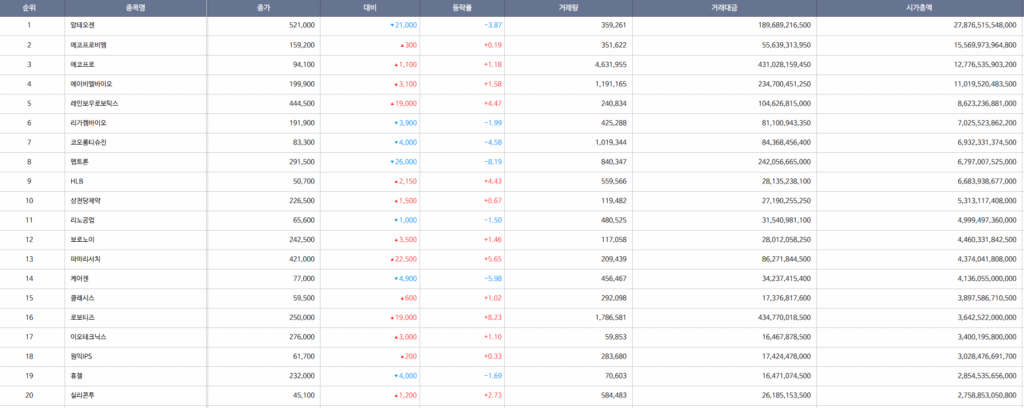Screen dimensions: 1024x408
Task: Click the blue down arrow in 케어젠 row
Action: click(x=396, y=278)
